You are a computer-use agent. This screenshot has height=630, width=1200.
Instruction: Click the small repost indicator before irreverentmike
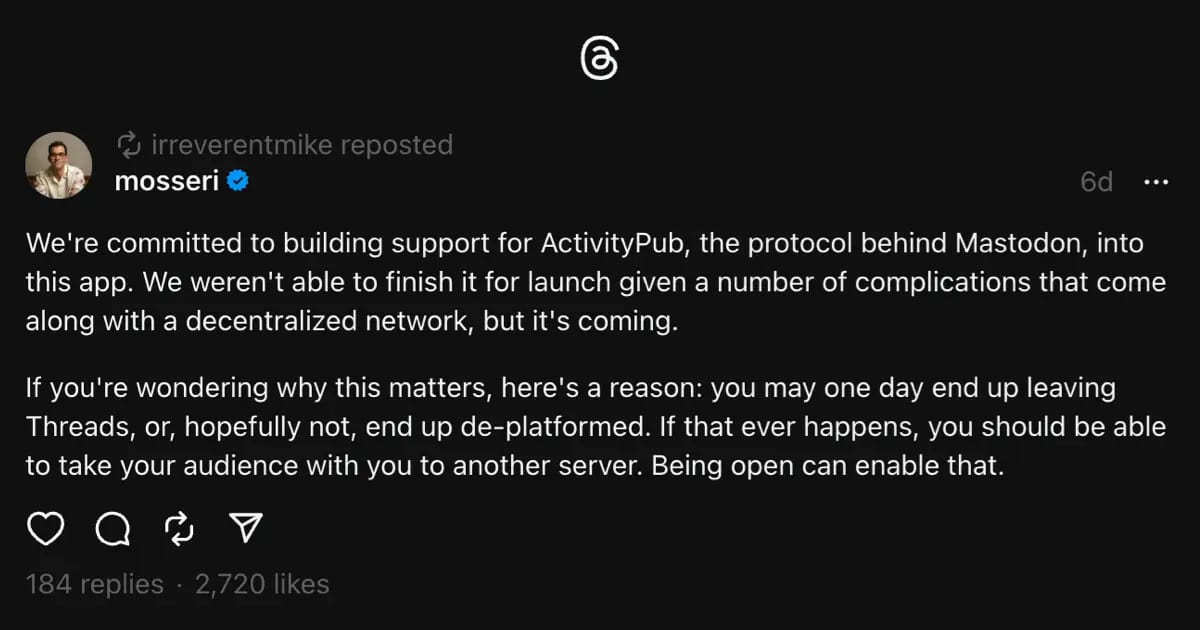click(129, 145)
